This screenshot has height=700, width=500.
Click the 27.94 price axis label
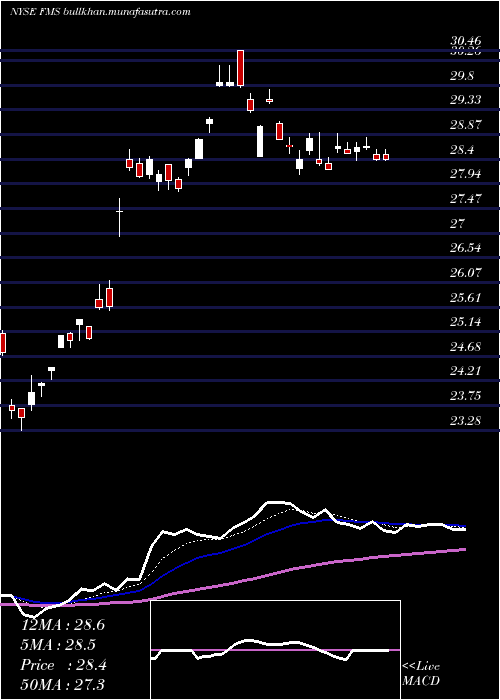coord(466,174)
